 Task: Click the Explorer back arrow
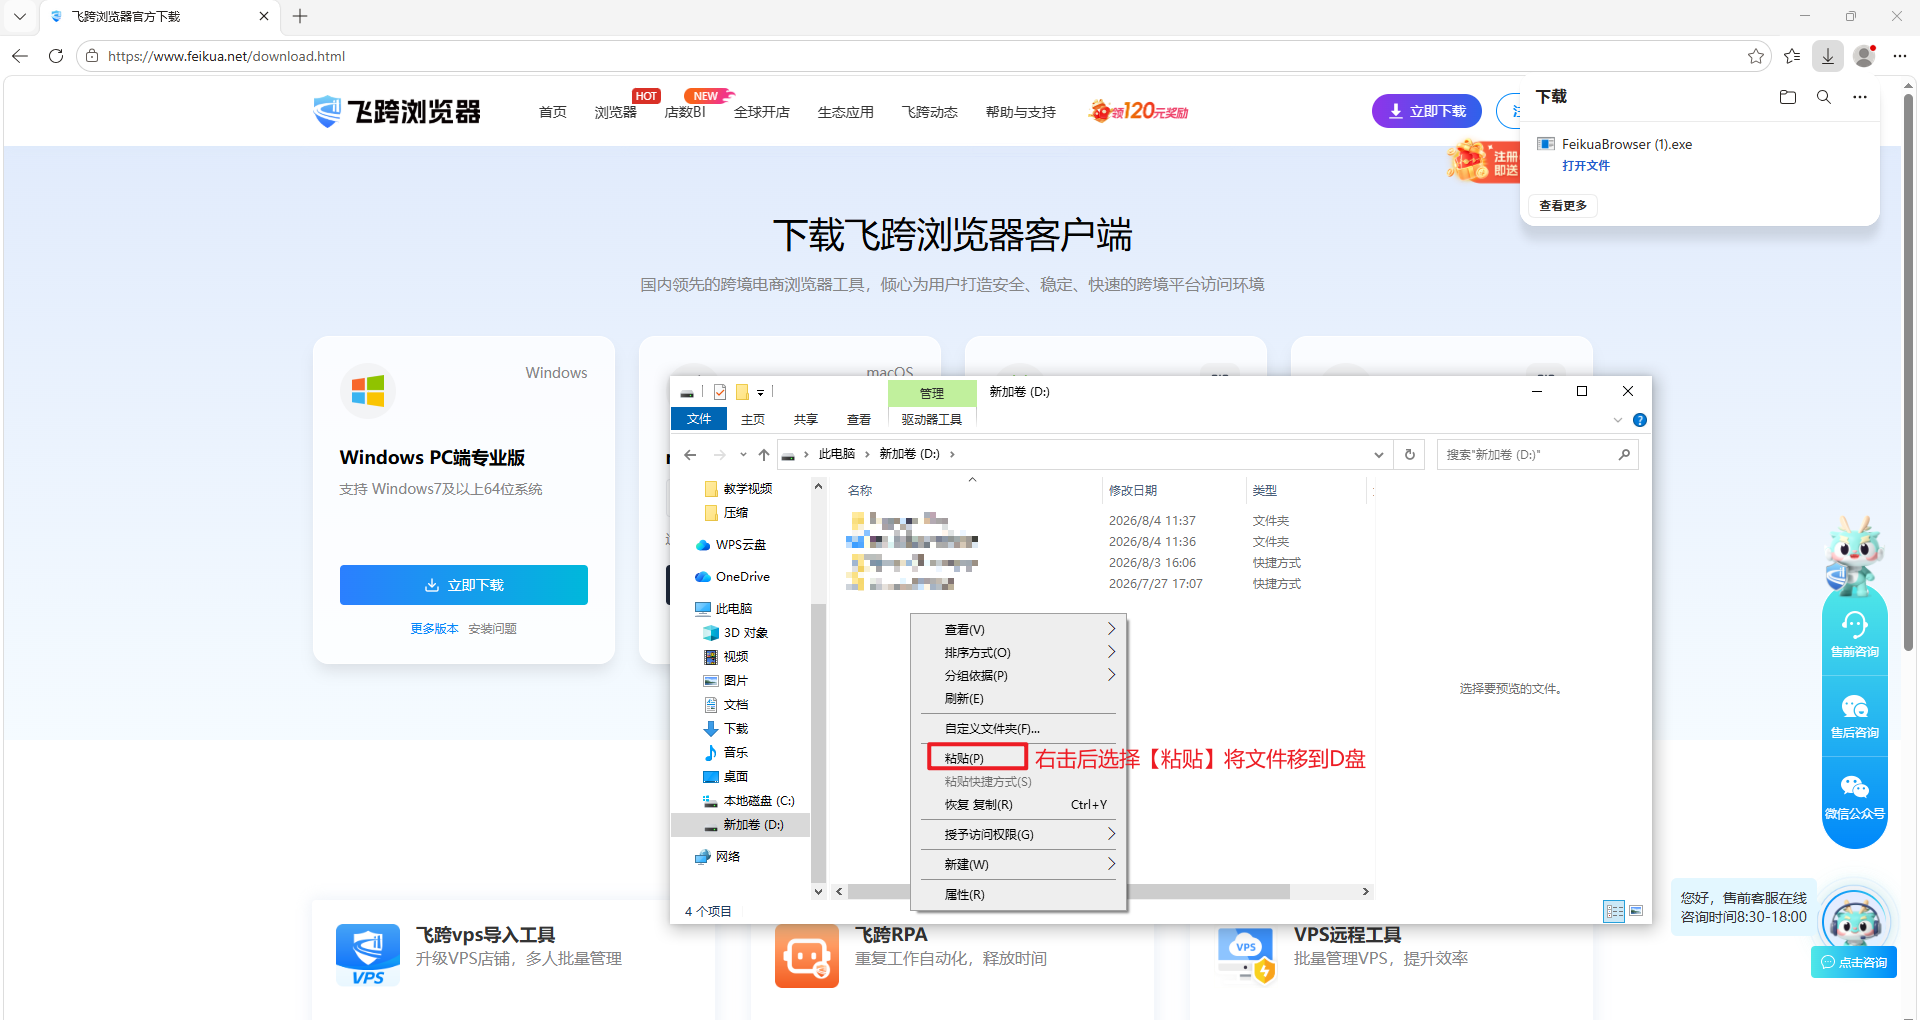point(690,455)
